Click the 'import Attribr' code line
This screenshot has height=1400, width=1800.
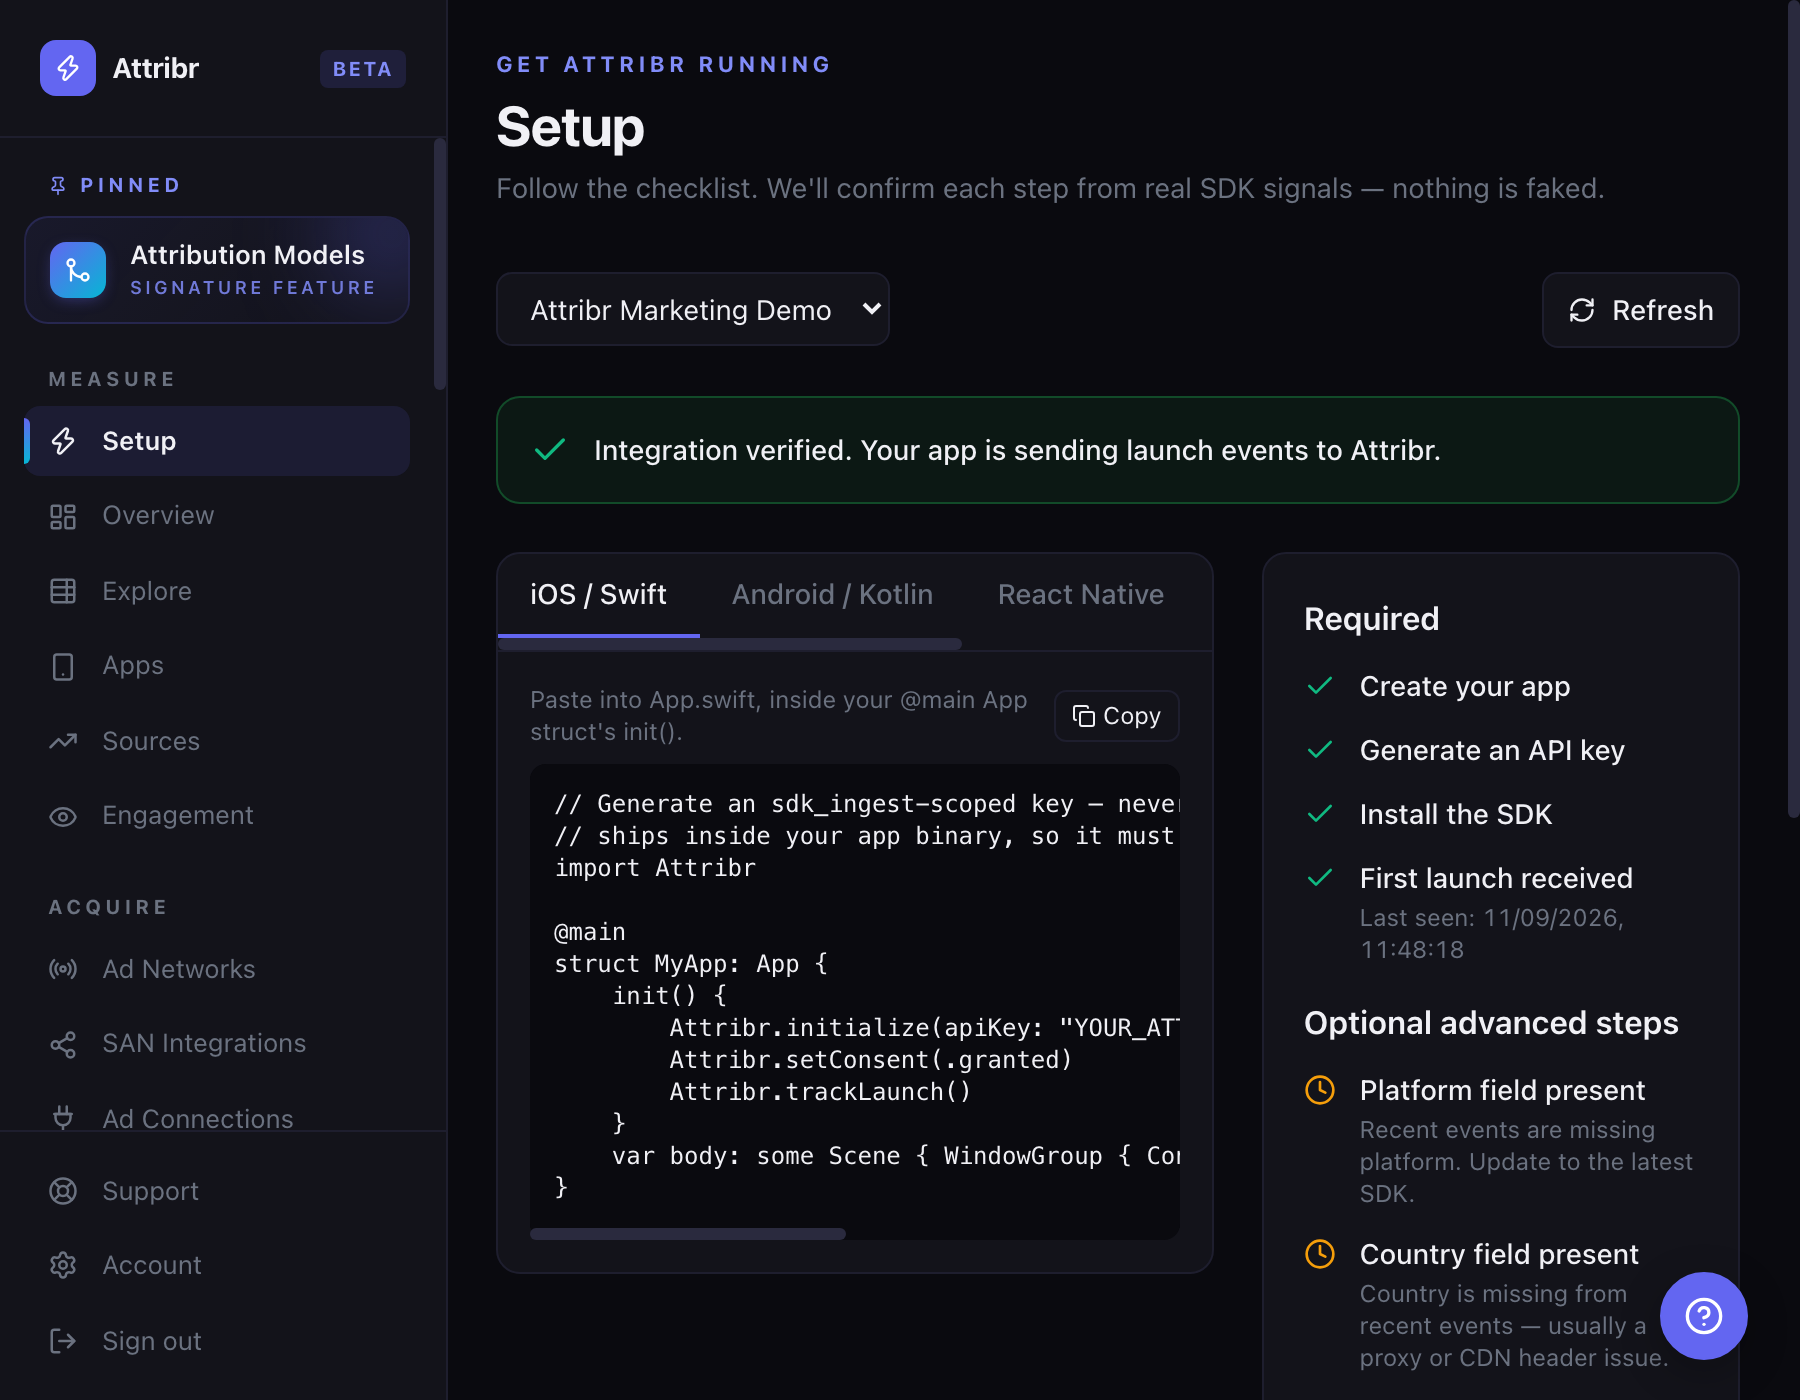tap(655, 868)
